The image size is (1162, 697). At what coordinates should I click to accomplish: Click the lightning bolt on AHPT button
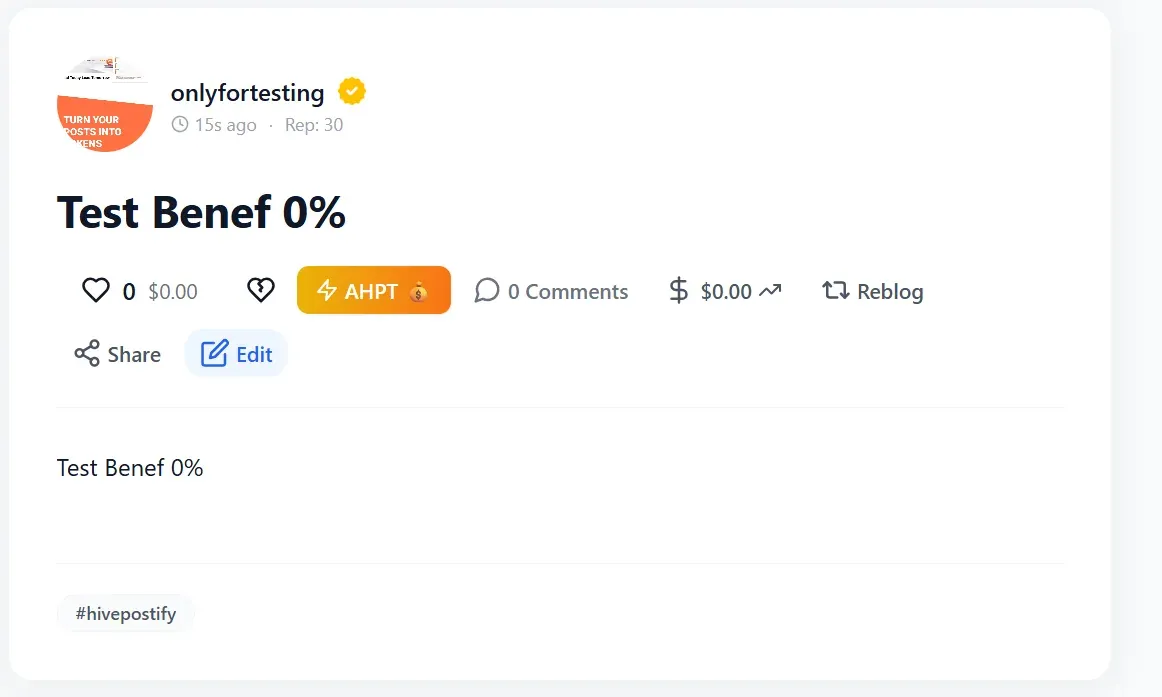(327, 290)
